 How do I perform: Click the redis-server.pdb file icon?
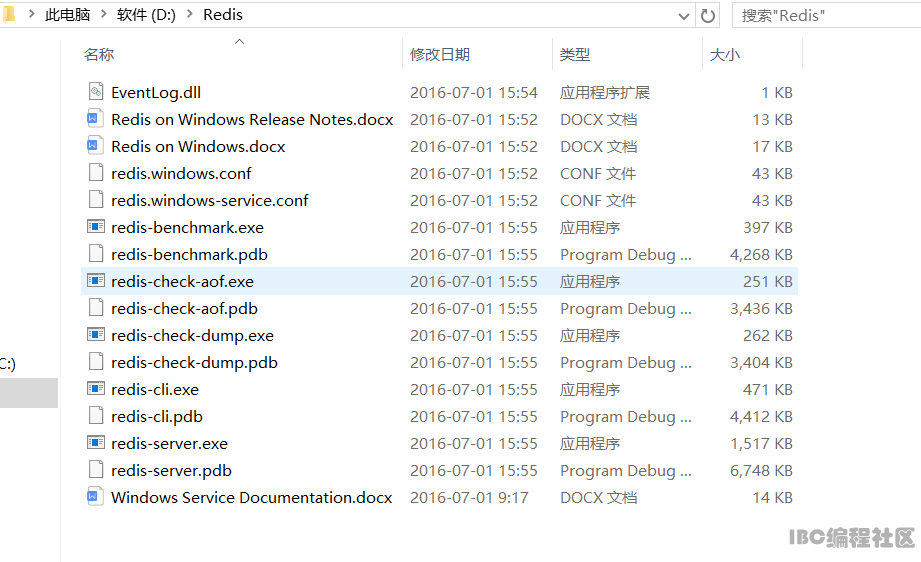coord(96,469)
